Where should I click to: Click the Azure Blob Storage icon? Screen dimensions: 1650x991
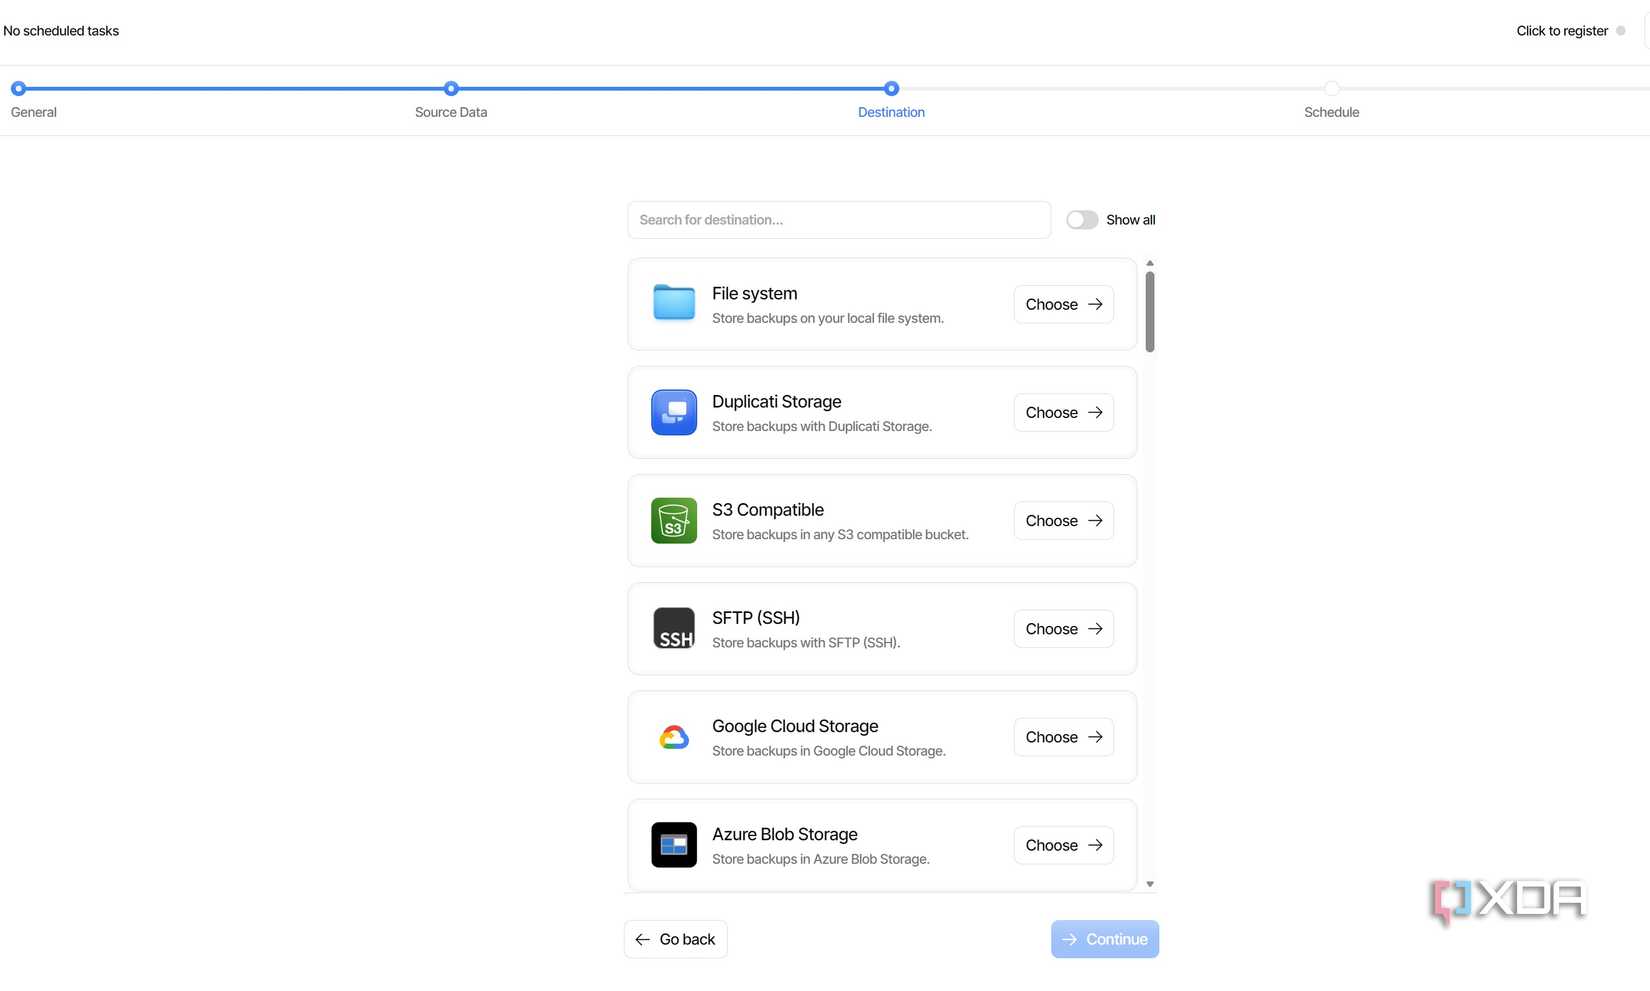[x=674, y=845]
